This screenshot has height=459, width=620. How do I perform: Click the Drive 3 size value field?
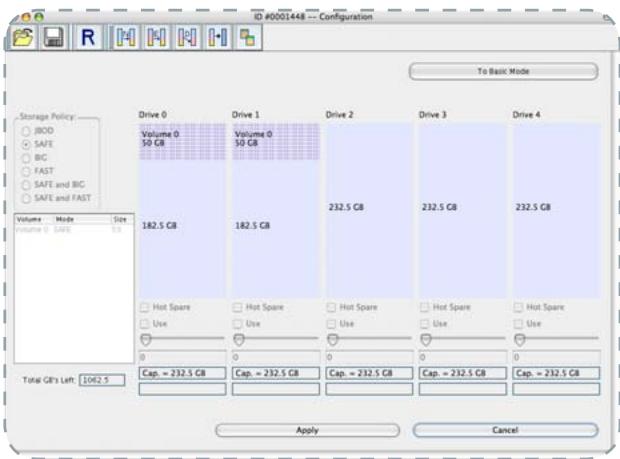tap(463, 357)
